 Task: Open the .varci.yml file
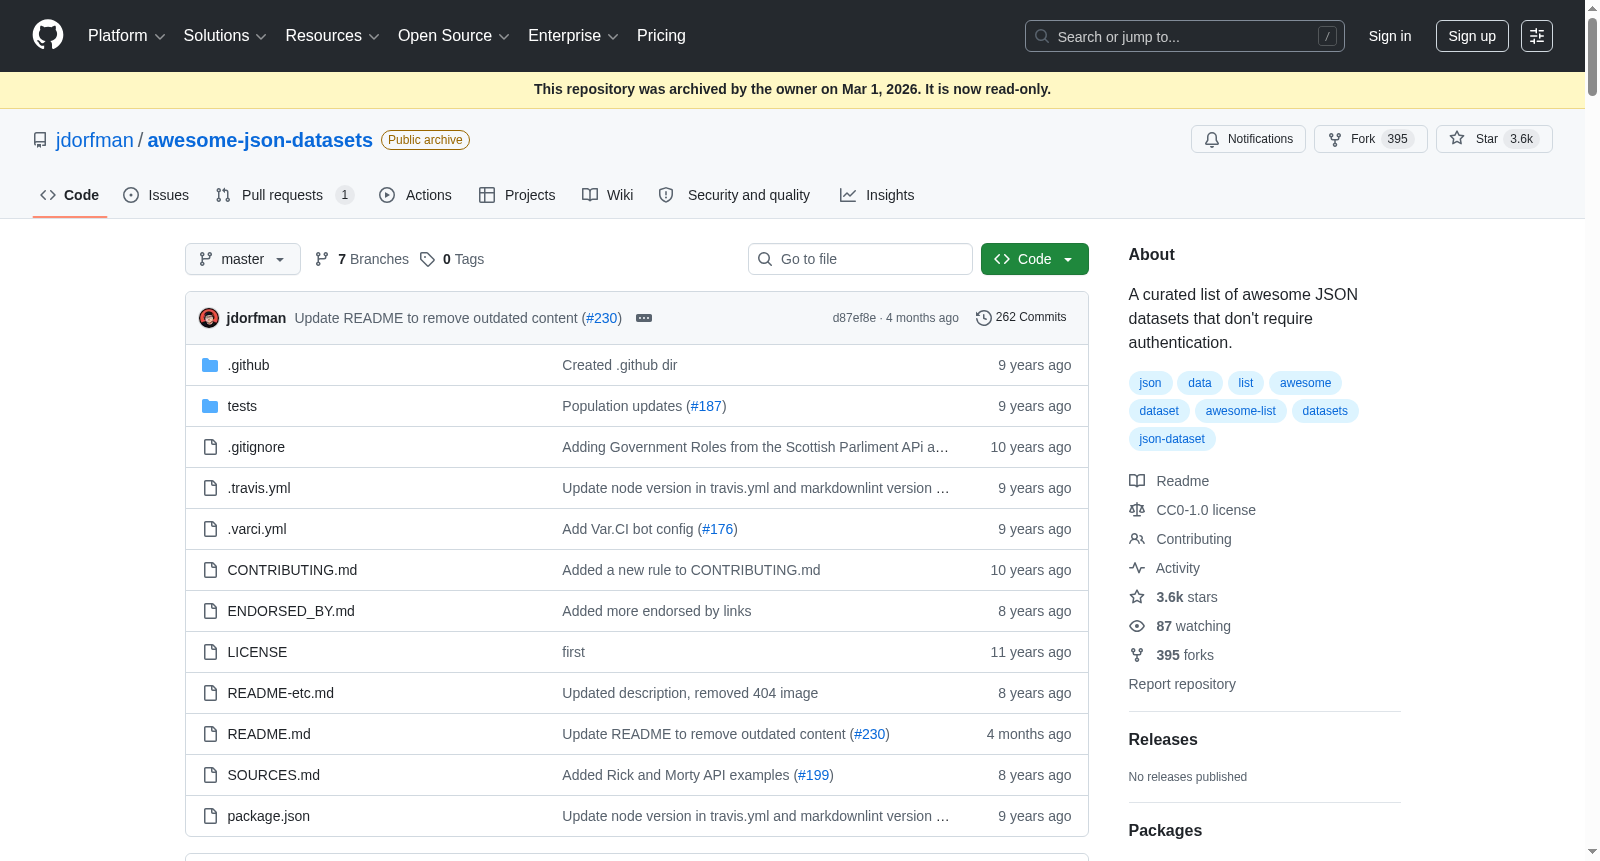(257, 529)
